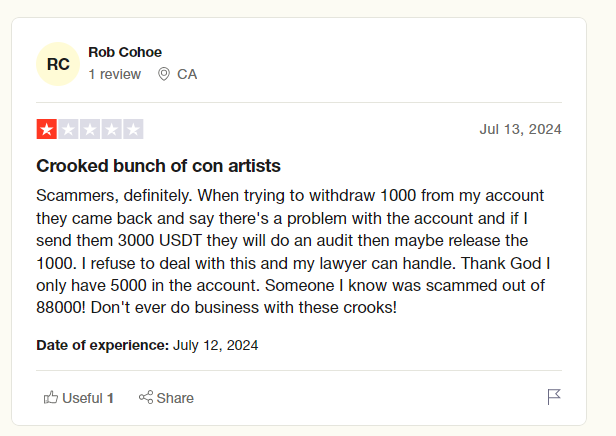This screenshot has width=616, height=436.
Task: Click the fifth gray rating star
Action: [x=133, y=129]
